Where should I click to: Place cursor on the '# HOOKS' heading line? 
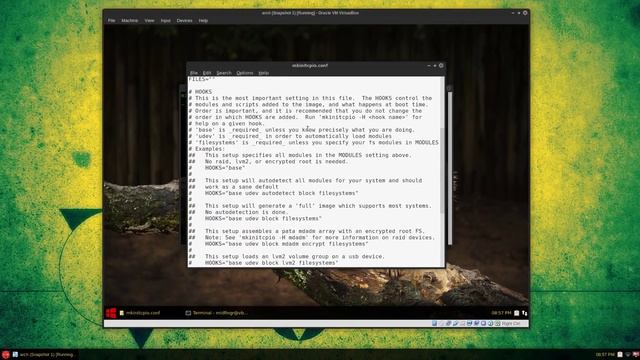point(200,92)
